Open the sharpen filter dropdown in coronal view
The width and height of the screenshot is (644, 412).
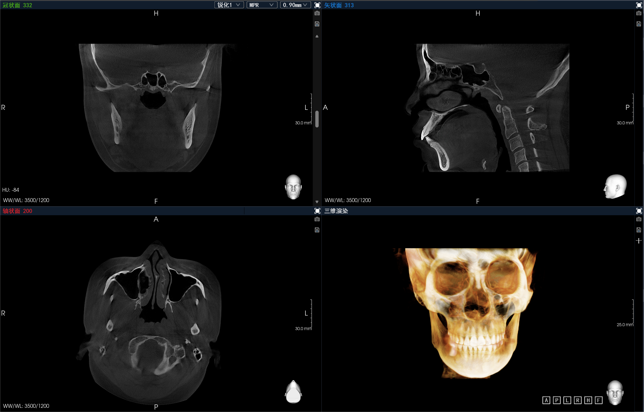click(229, 5)
